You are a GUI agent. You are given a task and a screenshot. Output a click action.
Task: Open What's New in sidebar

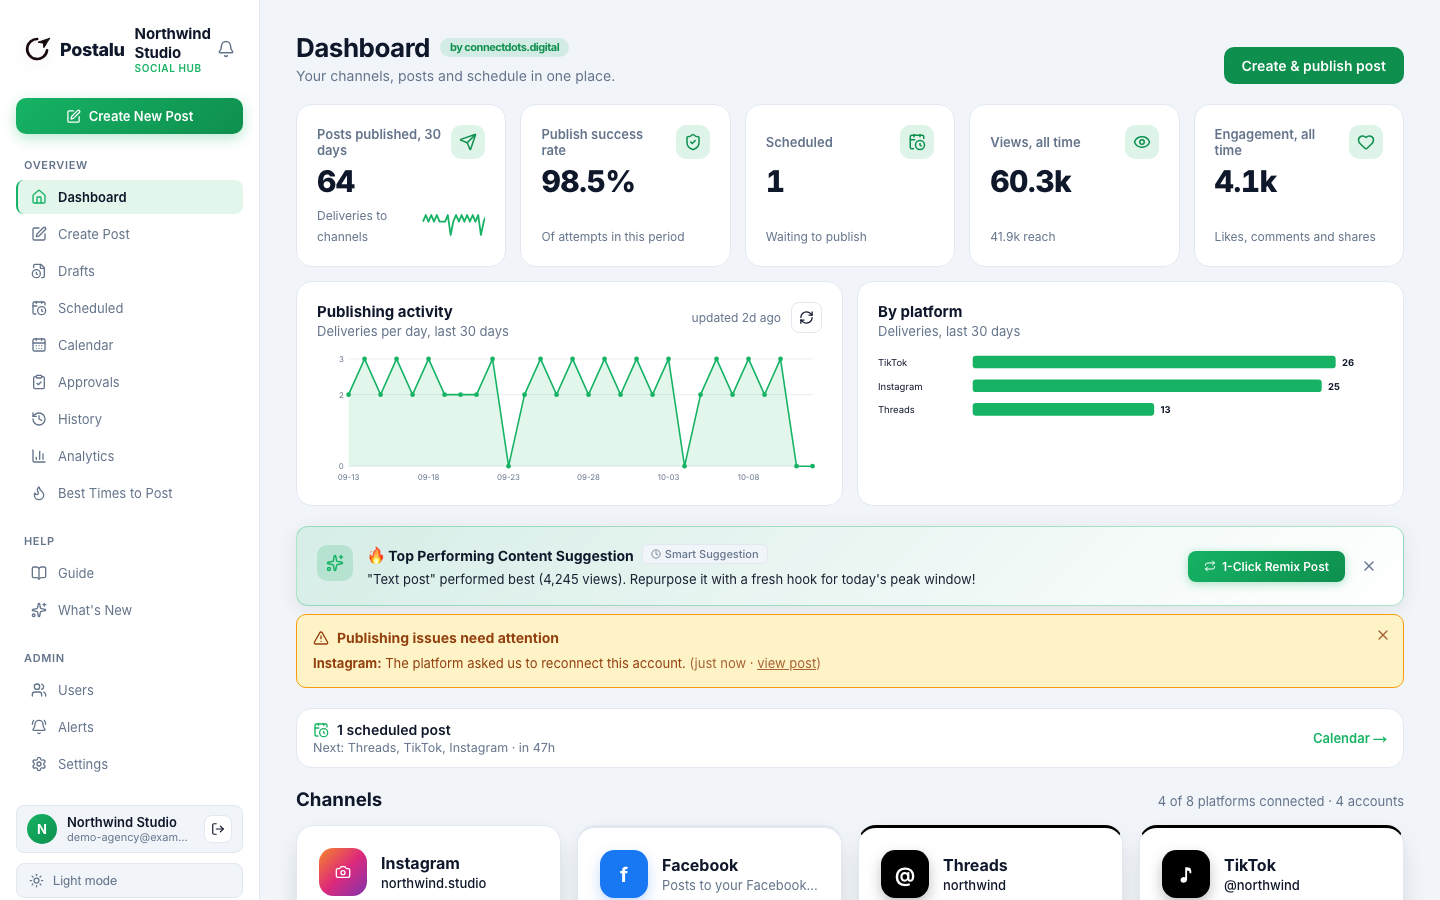pyautogui.click(x=129, y=610)
